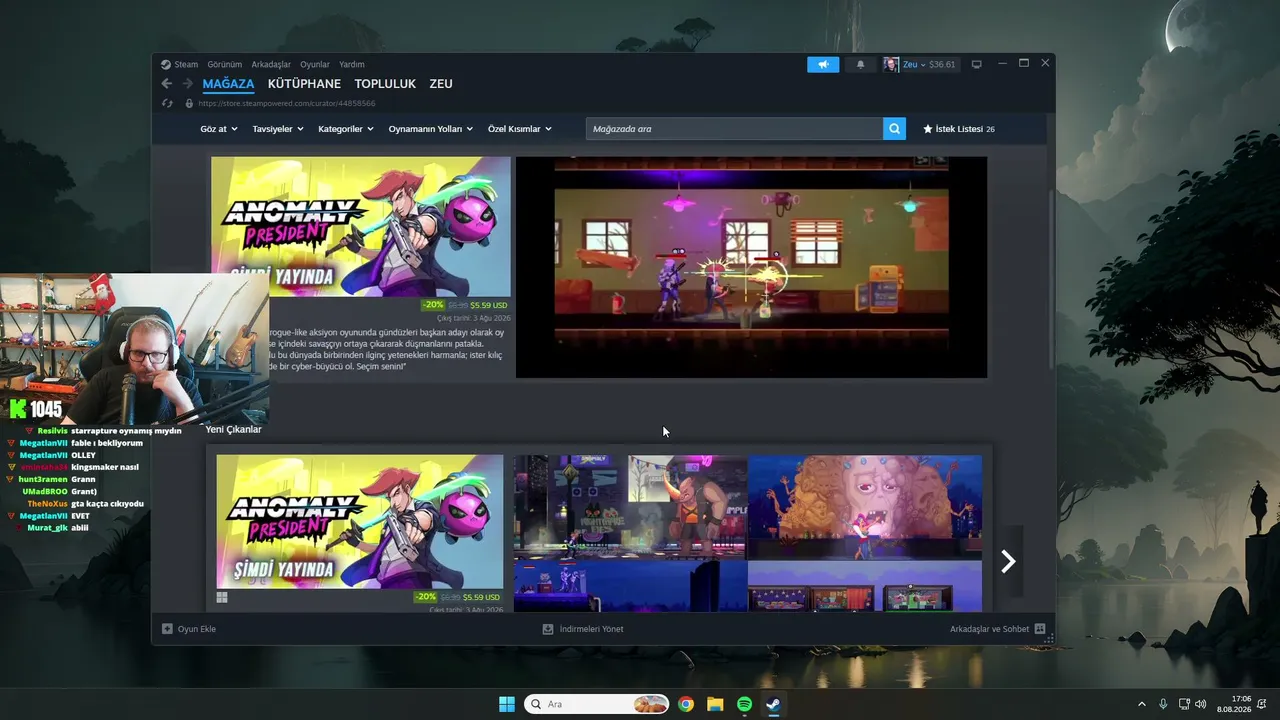Open the Windows Start menu
Image resolution: width=1280 pixels, height=720 pixels.
[507, 704]
